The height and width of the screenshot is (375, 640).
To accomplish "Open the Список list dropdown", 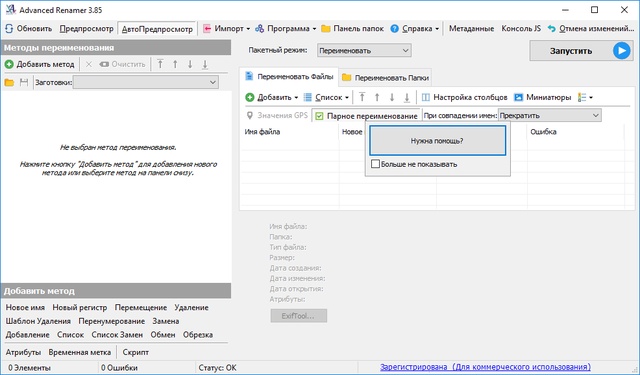I will pyautogui.click(x=326, y=97).
